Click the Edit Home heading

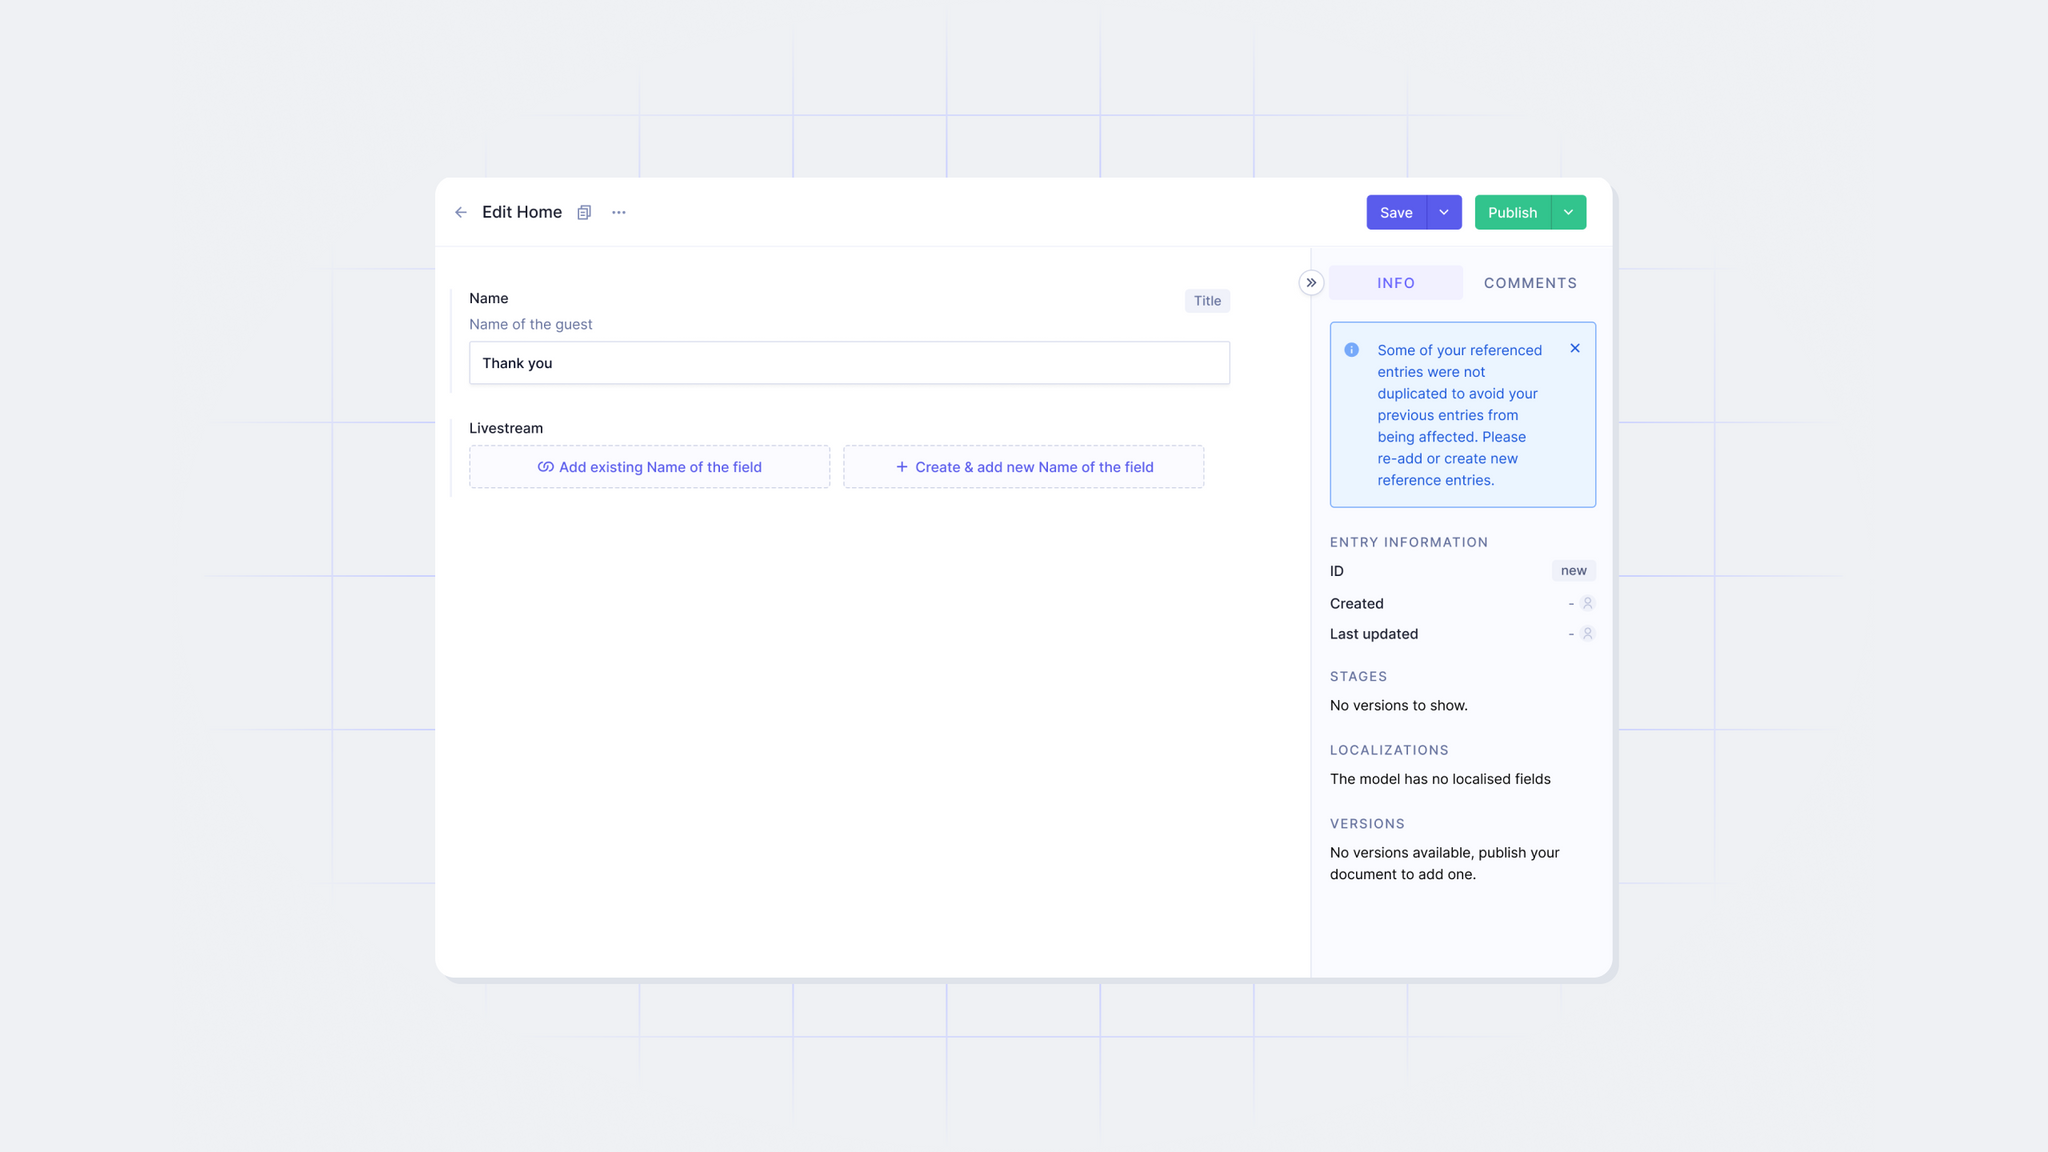pyautogui.click(x=522, y=212)
